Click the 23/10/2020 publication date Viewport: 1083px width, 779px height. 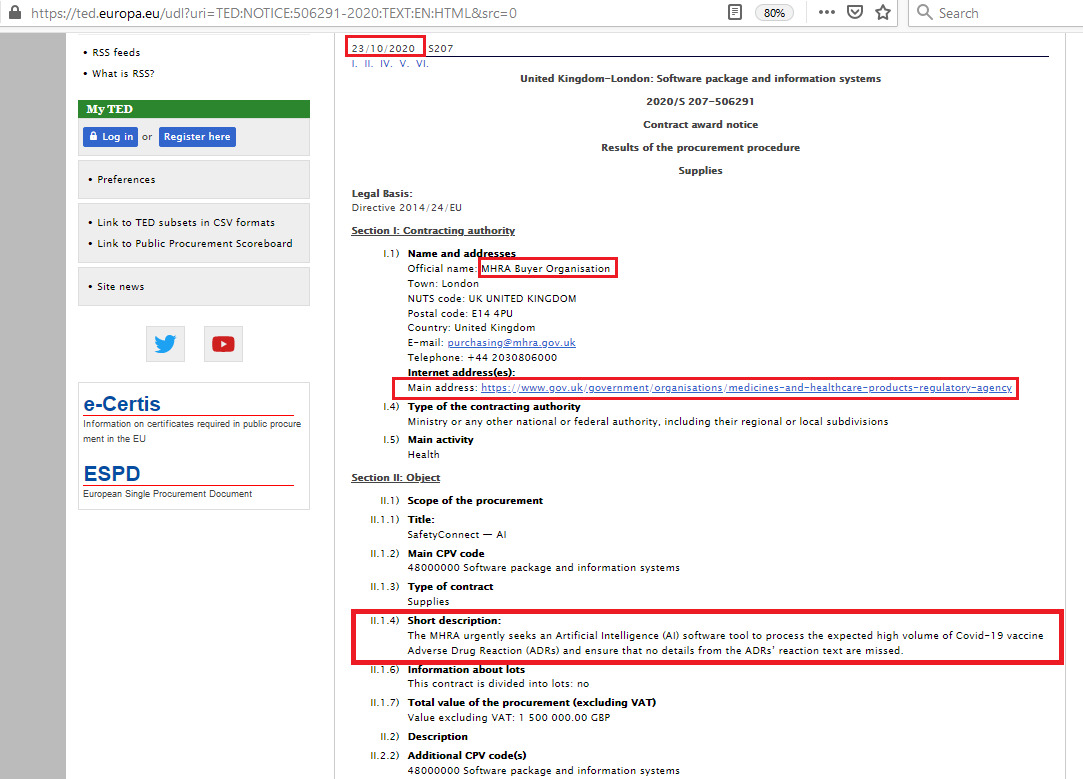click(383, 48)
